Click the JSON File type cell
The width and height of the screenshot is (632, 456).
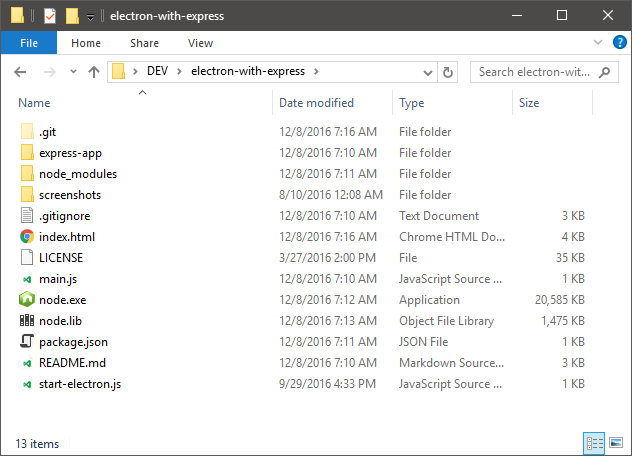click(424, 342)
